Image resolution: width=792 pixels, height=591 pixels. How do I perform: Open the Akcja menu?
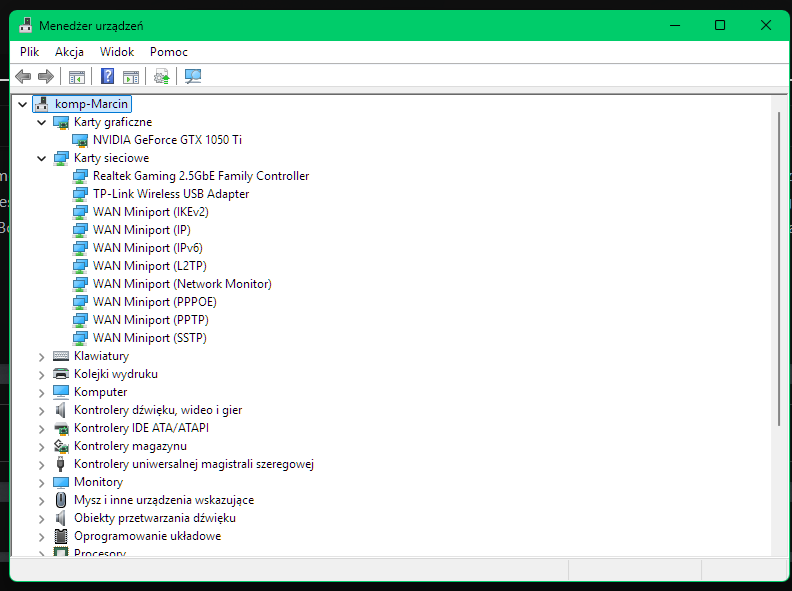69,51
